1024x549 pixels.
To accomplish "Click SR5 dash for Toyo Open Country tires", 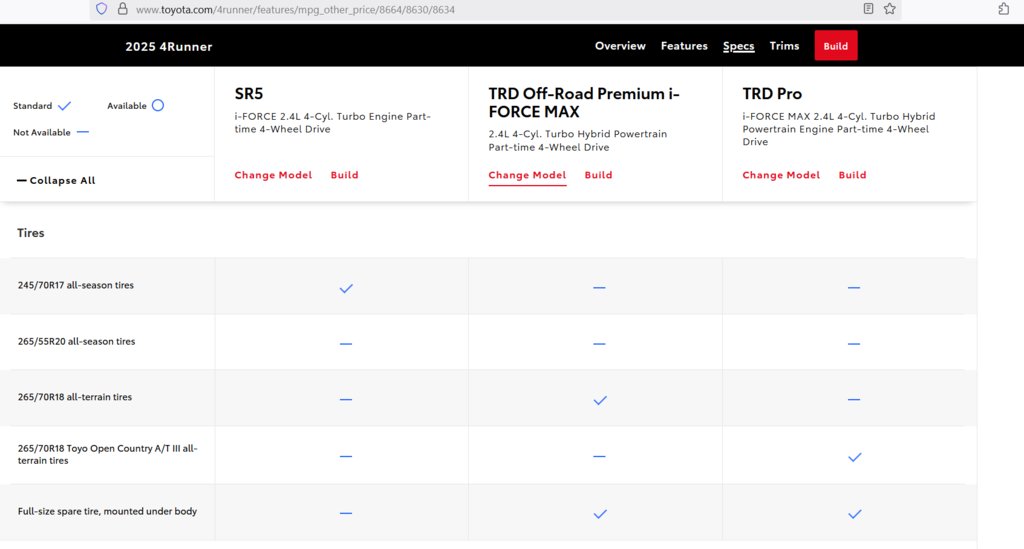I will (345, 456).
